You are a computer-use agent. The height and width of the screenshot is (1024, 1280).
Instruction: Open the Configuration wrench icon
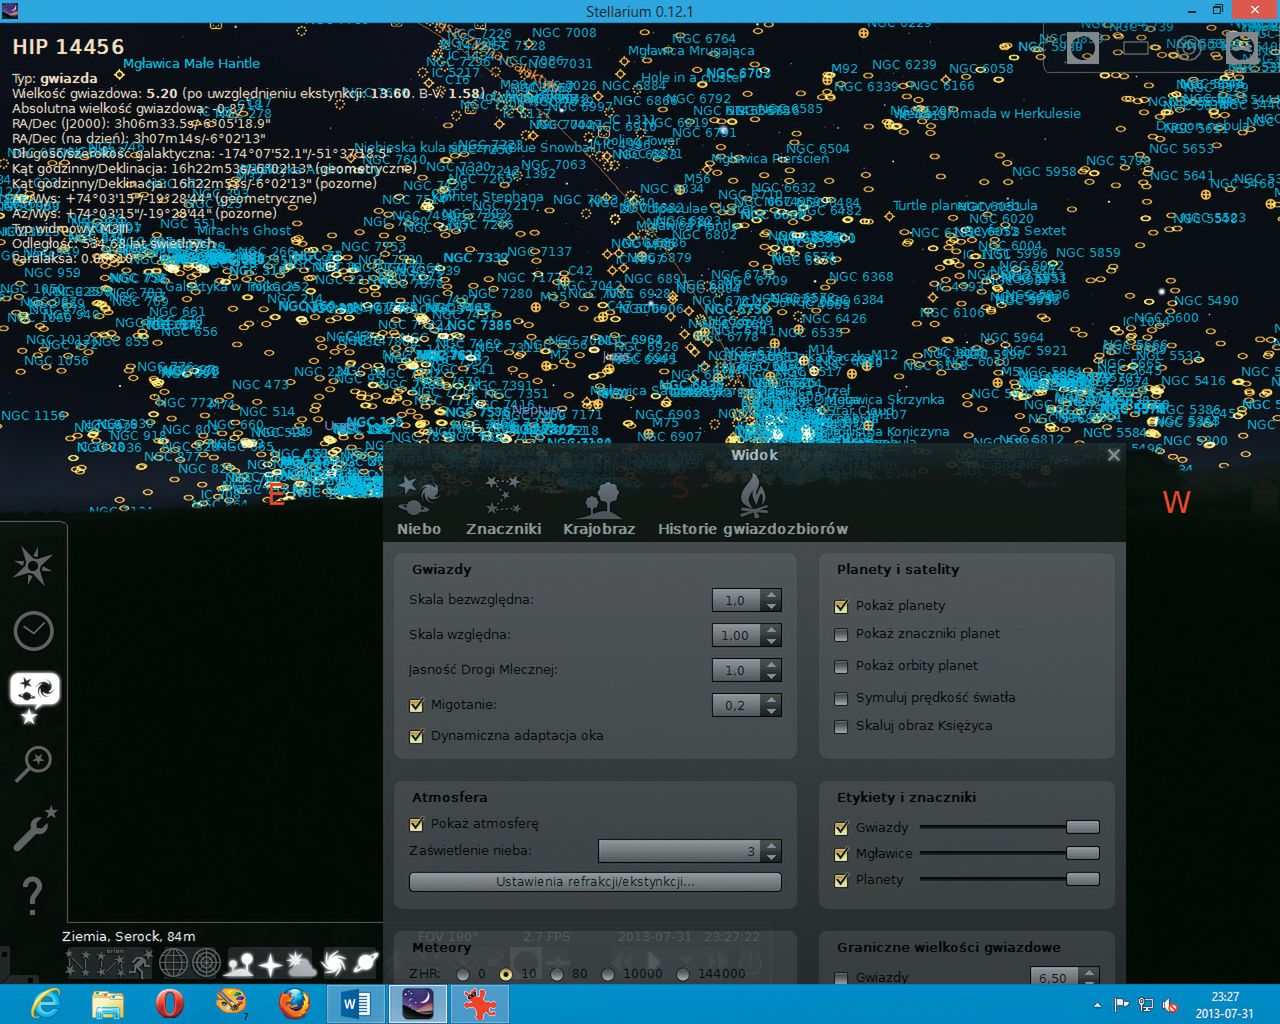coord(33,829)
